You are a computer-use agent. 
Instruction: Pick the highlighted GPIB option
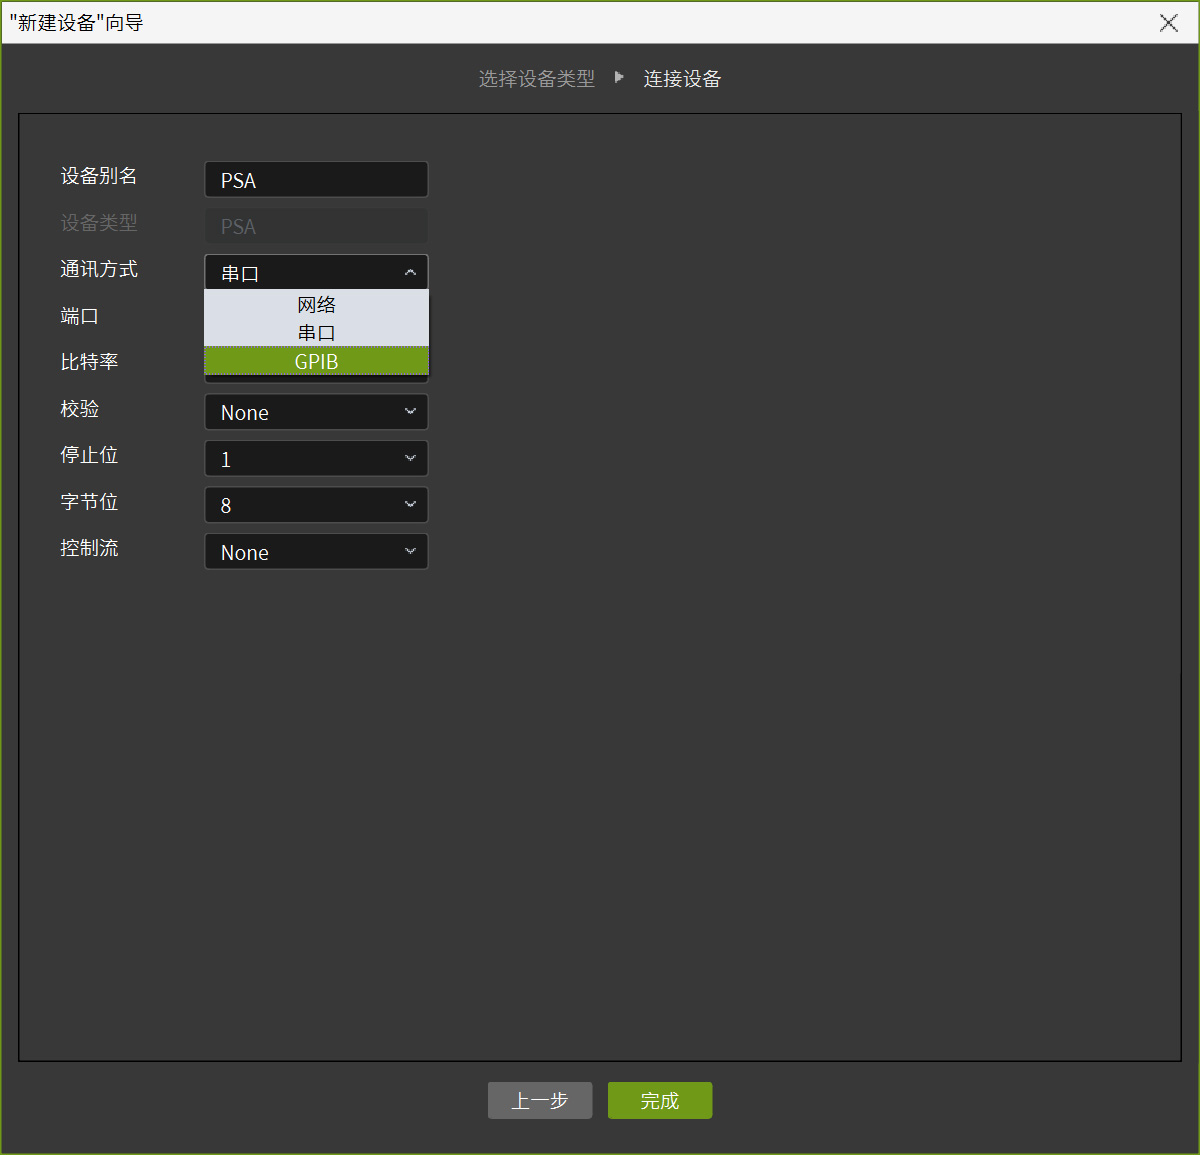[316, 361]
